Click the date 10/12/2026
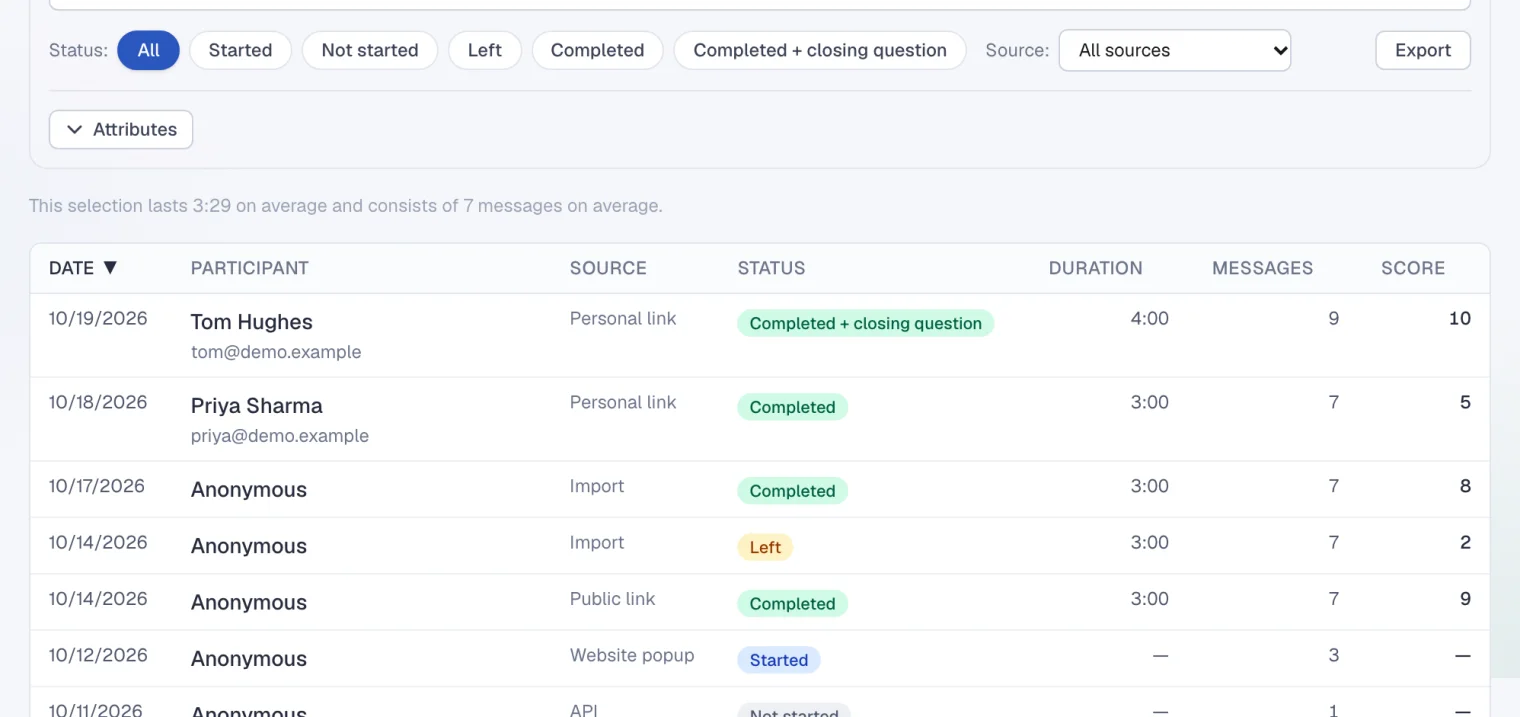Viewport: 1520px width, 717px height. (x=98, y=656)
